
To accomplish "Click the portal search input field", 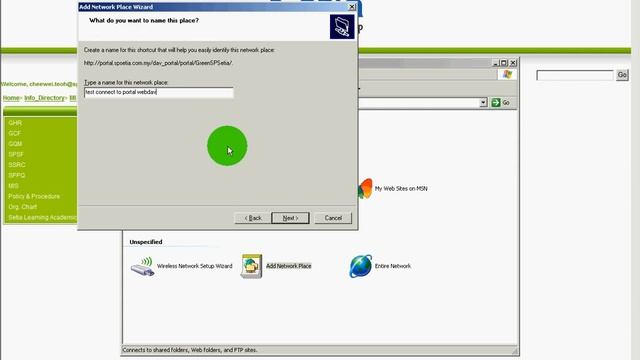I will pos(575,75).
